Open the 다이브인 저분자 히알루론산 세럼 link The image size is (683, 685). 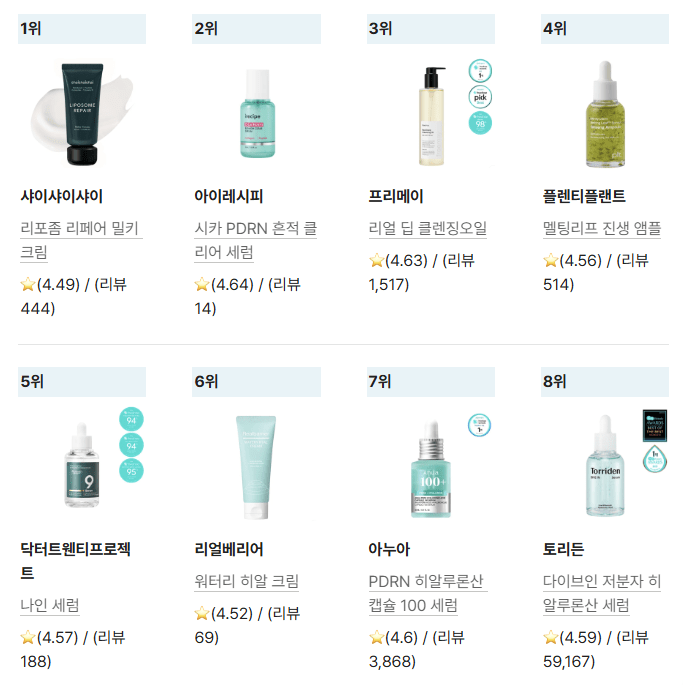[x=601, y=593]
